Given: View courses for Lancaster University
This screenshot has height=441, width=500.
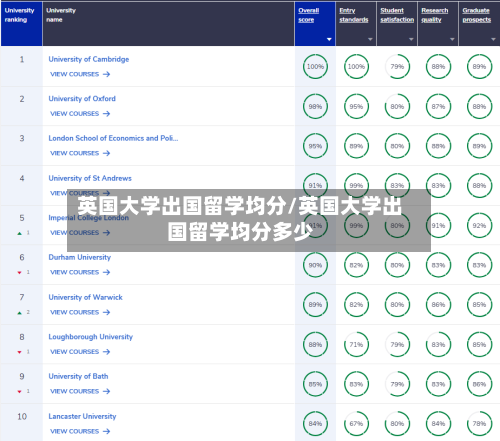Looking at the screenshot, I should [x=80, y=431].
